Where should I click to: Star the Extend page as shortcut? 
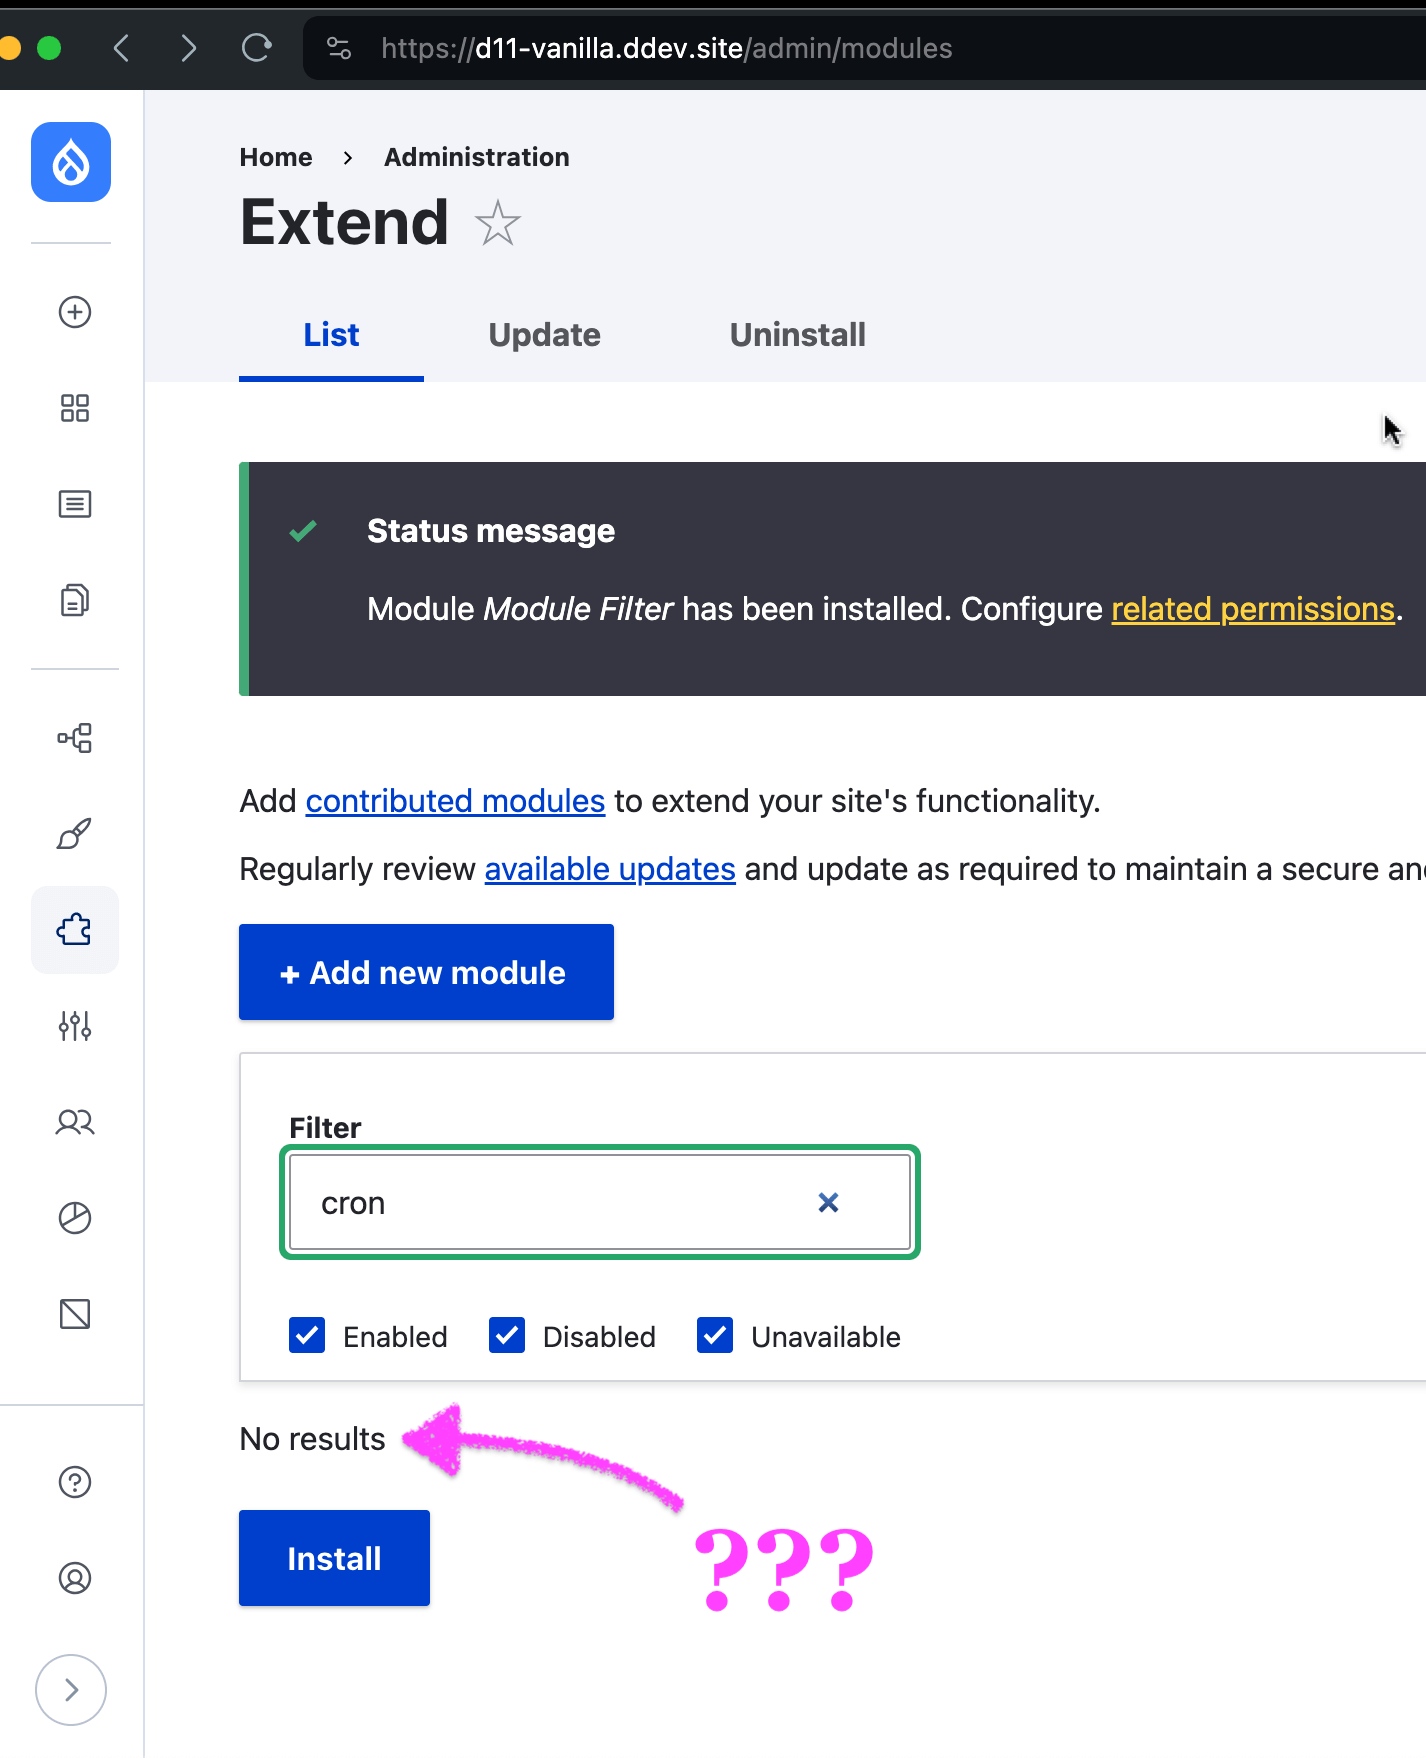click(x=497, y=223)
